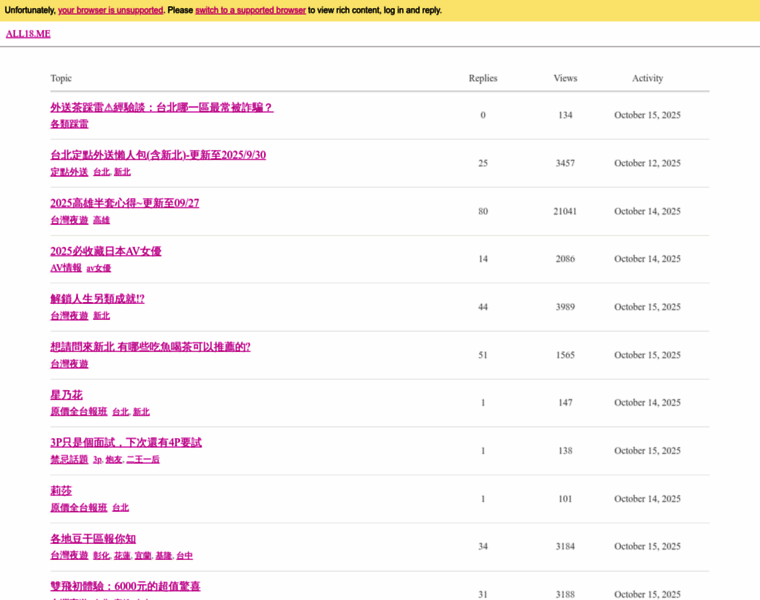
Task: Go to the 禁忌話題 category
Action: pyautogui.click(x=69, y=459)
